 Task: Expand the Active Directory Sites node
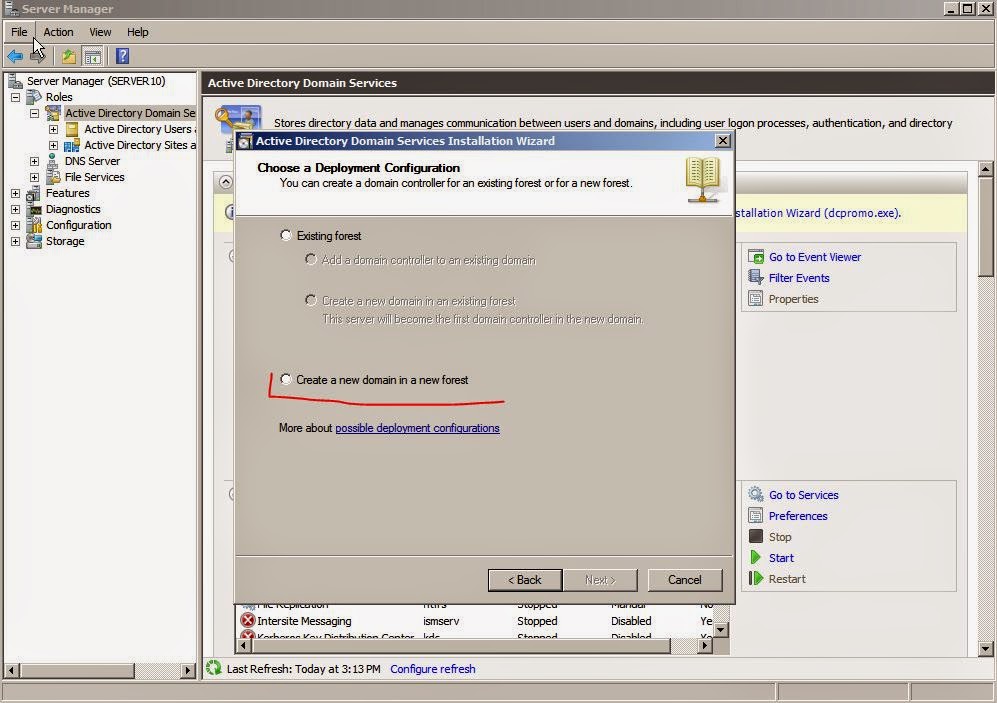[53, 146]
